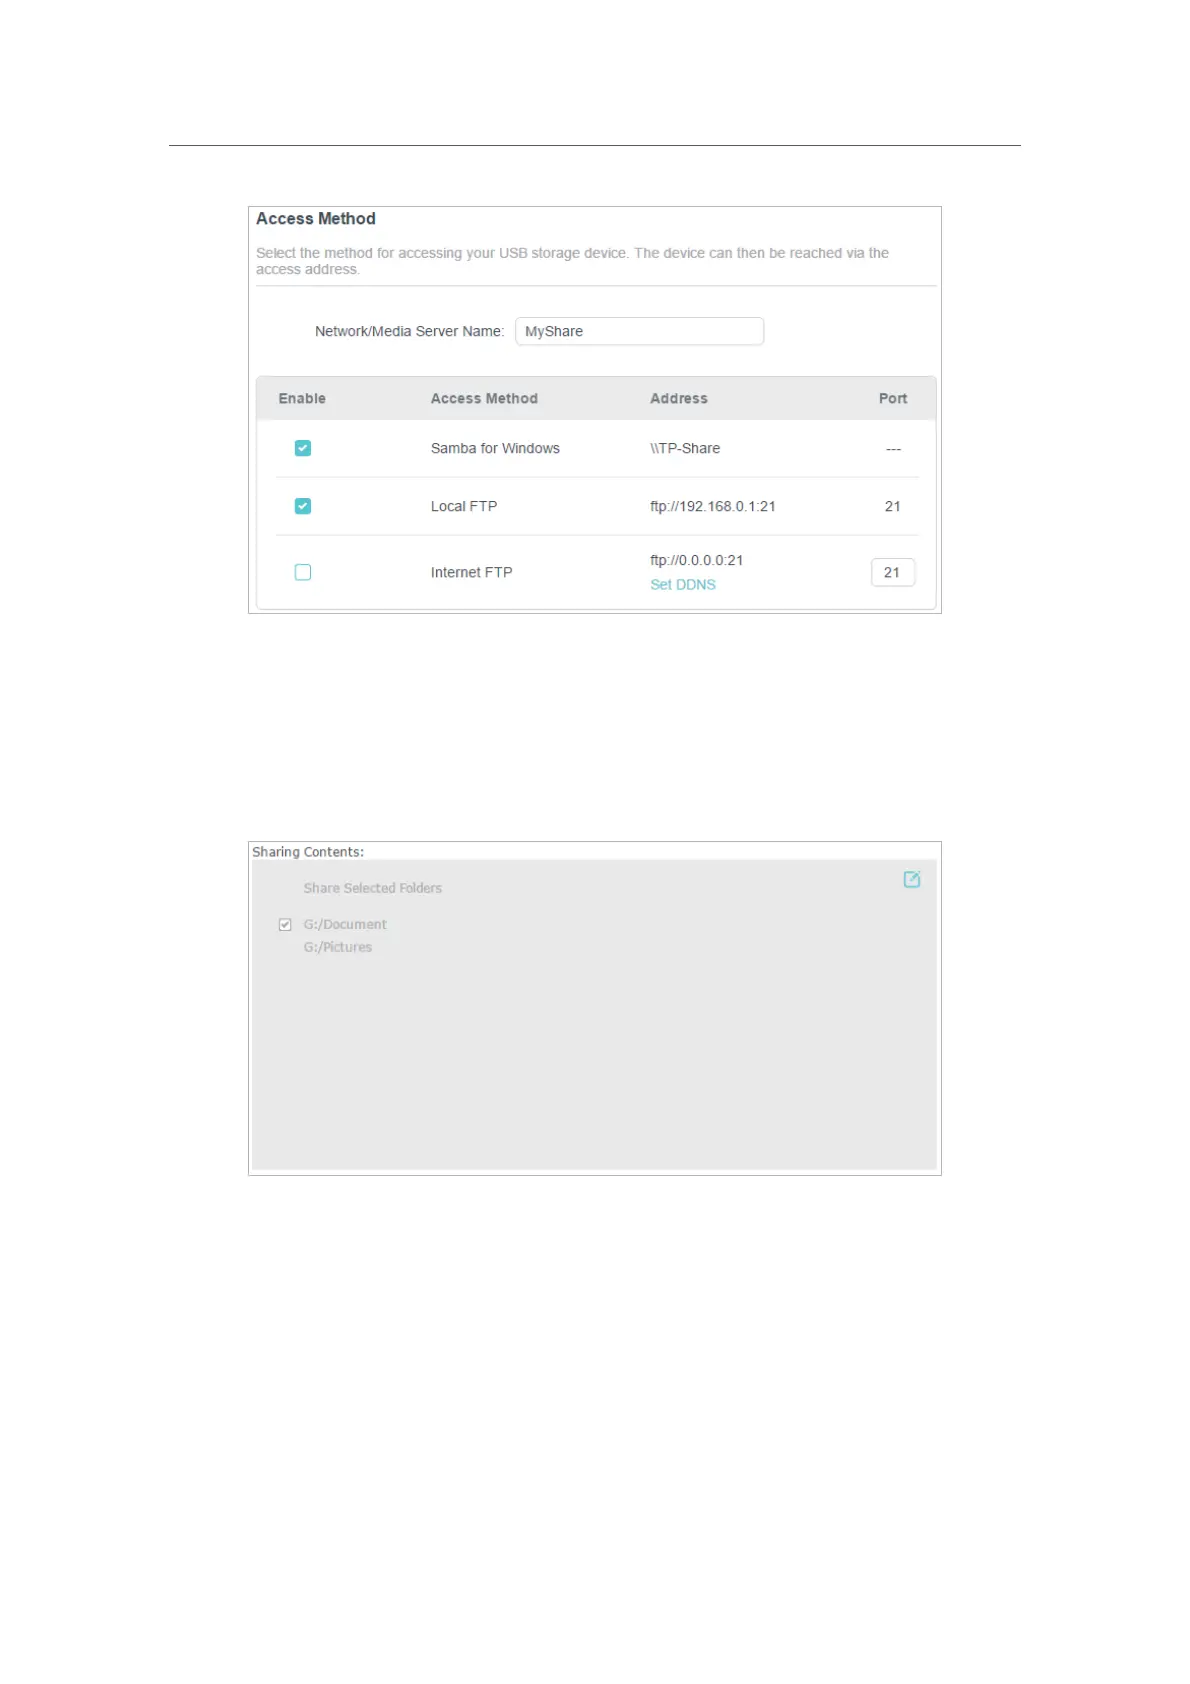The image size is (1190, 1684).
Task: Click the Network/Media Server Name label
Action: coord(410,331)
